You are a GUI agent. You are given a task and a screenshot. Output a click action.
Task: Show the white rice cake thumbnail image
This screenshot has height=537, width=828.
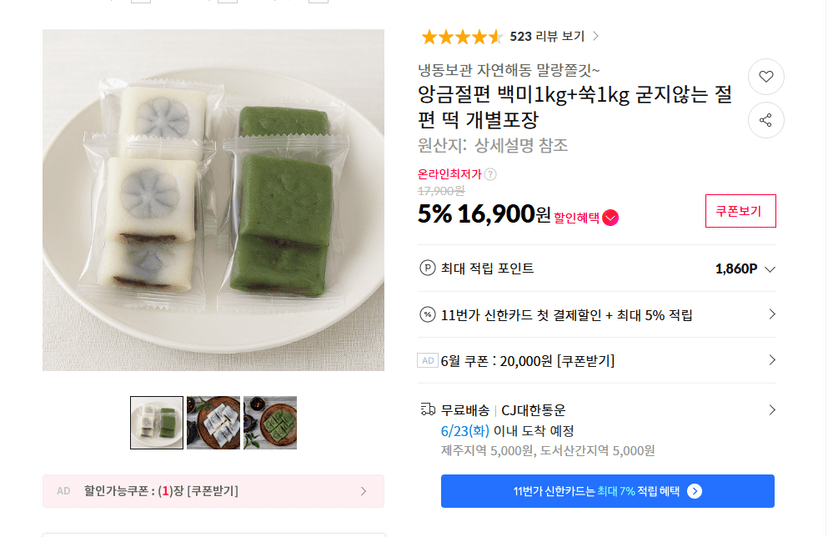(213, 423)
